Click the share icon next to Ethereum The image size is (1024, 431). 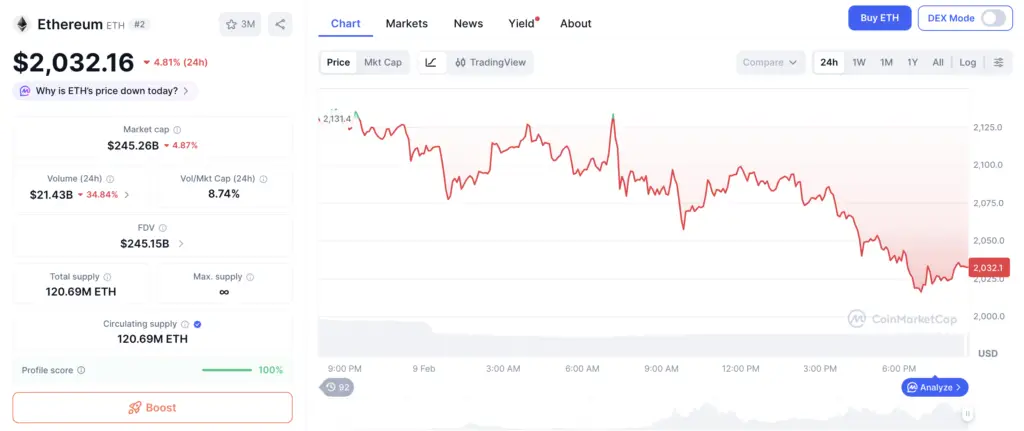click(x=280, y=24)
